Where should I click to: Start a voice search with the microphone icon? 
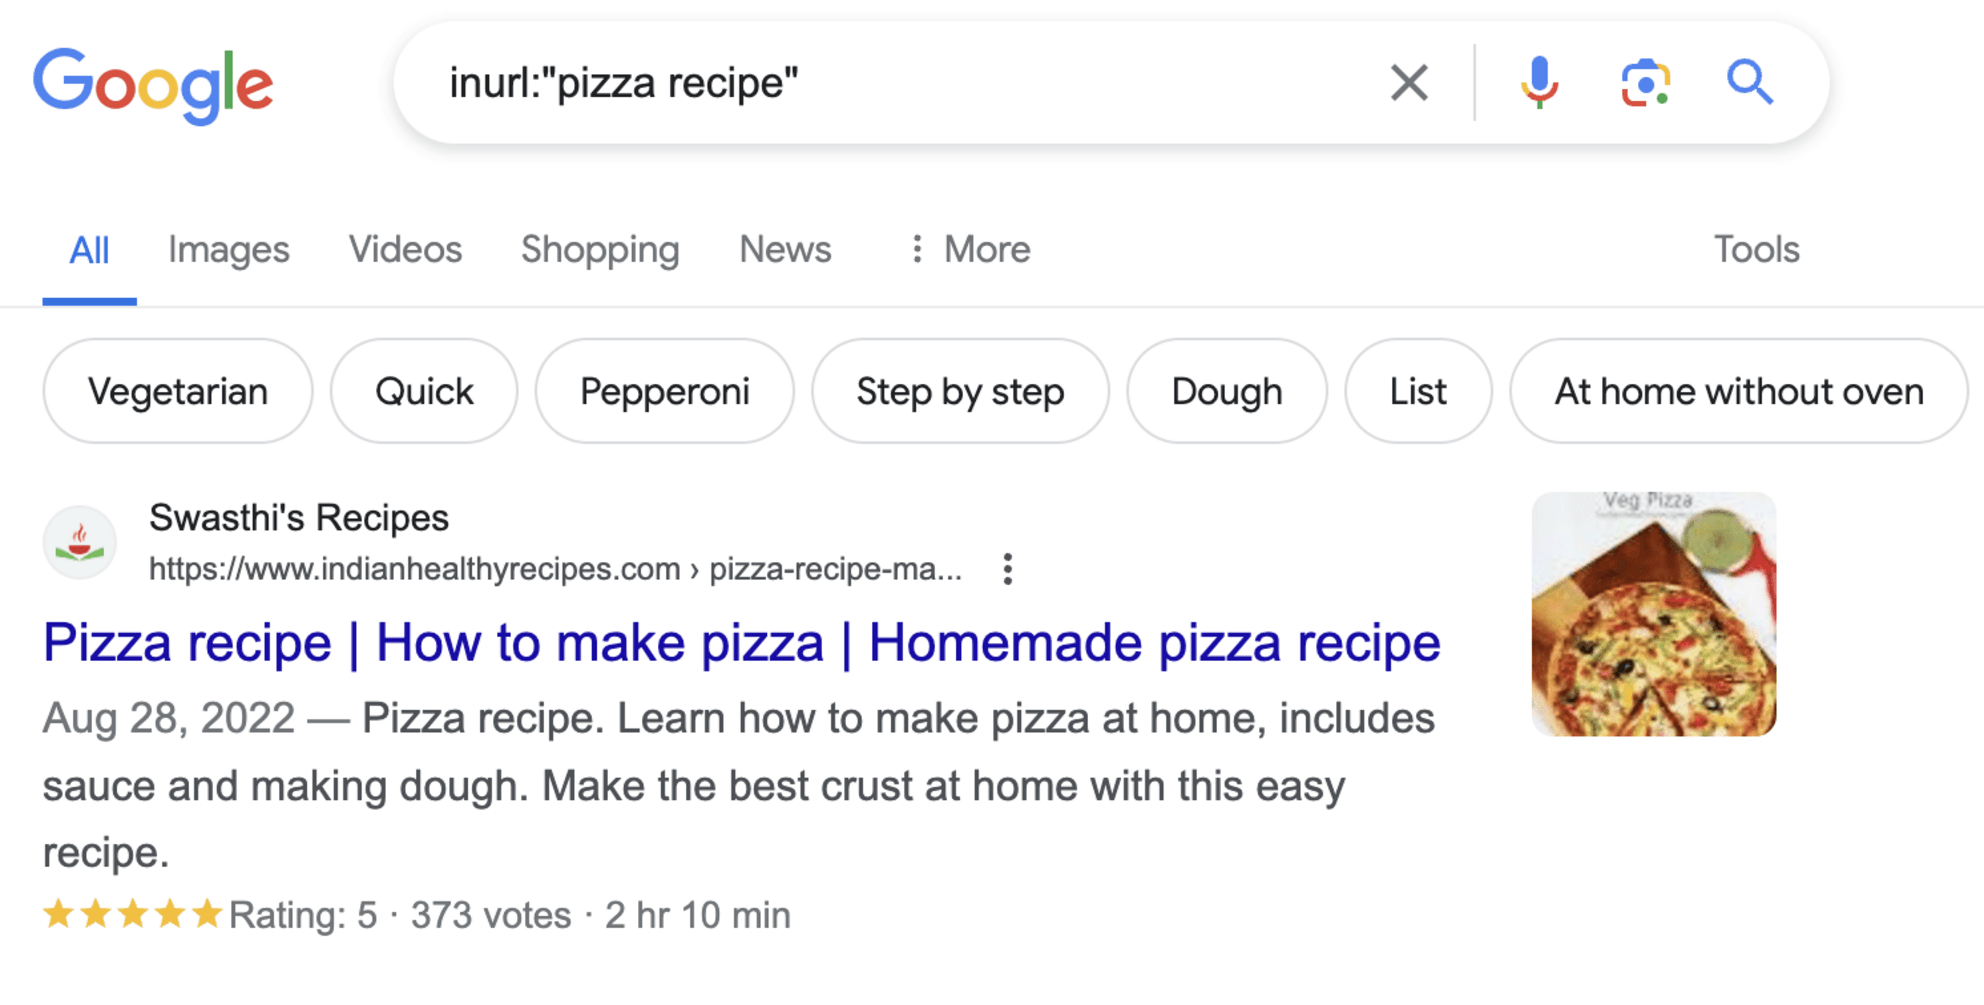(x=1539, y=82)
